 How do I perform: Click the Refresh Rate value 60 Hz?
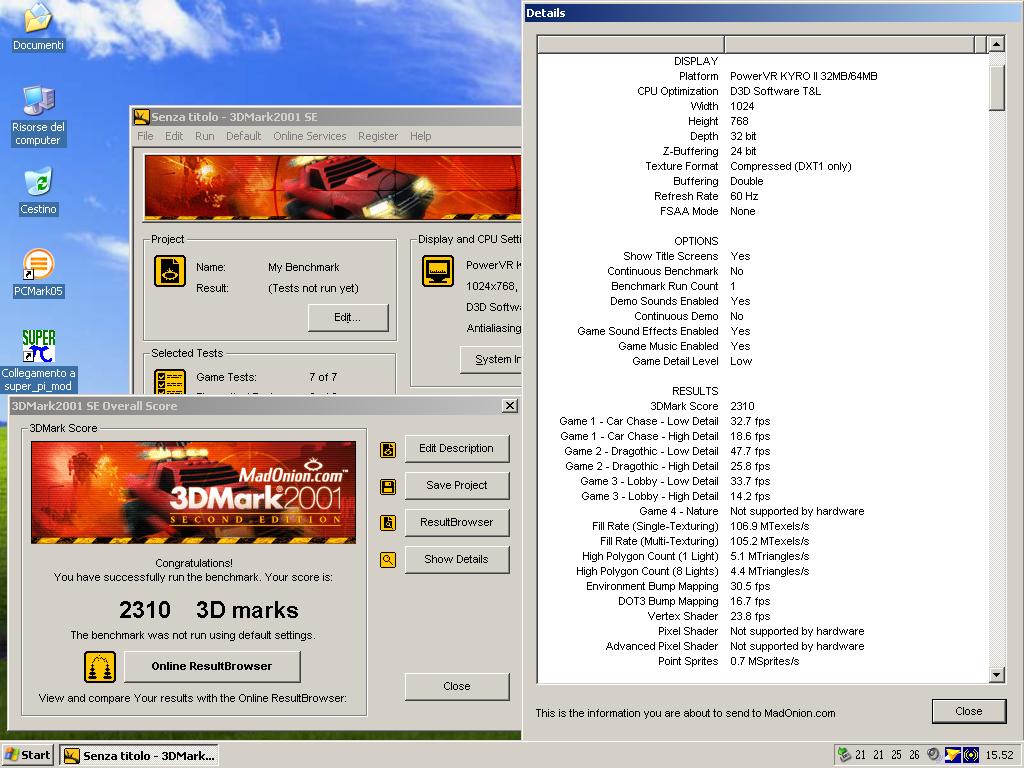[x=744, y=197]
